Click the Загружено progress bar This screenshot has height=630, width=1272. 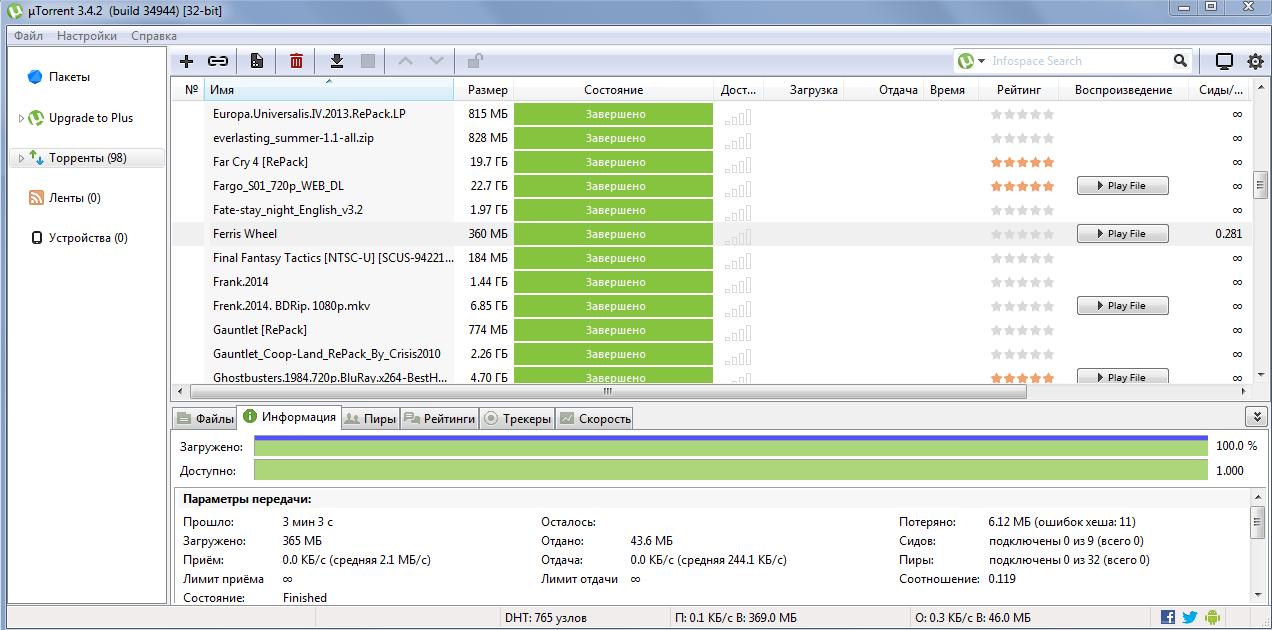[x=731, y=446]
